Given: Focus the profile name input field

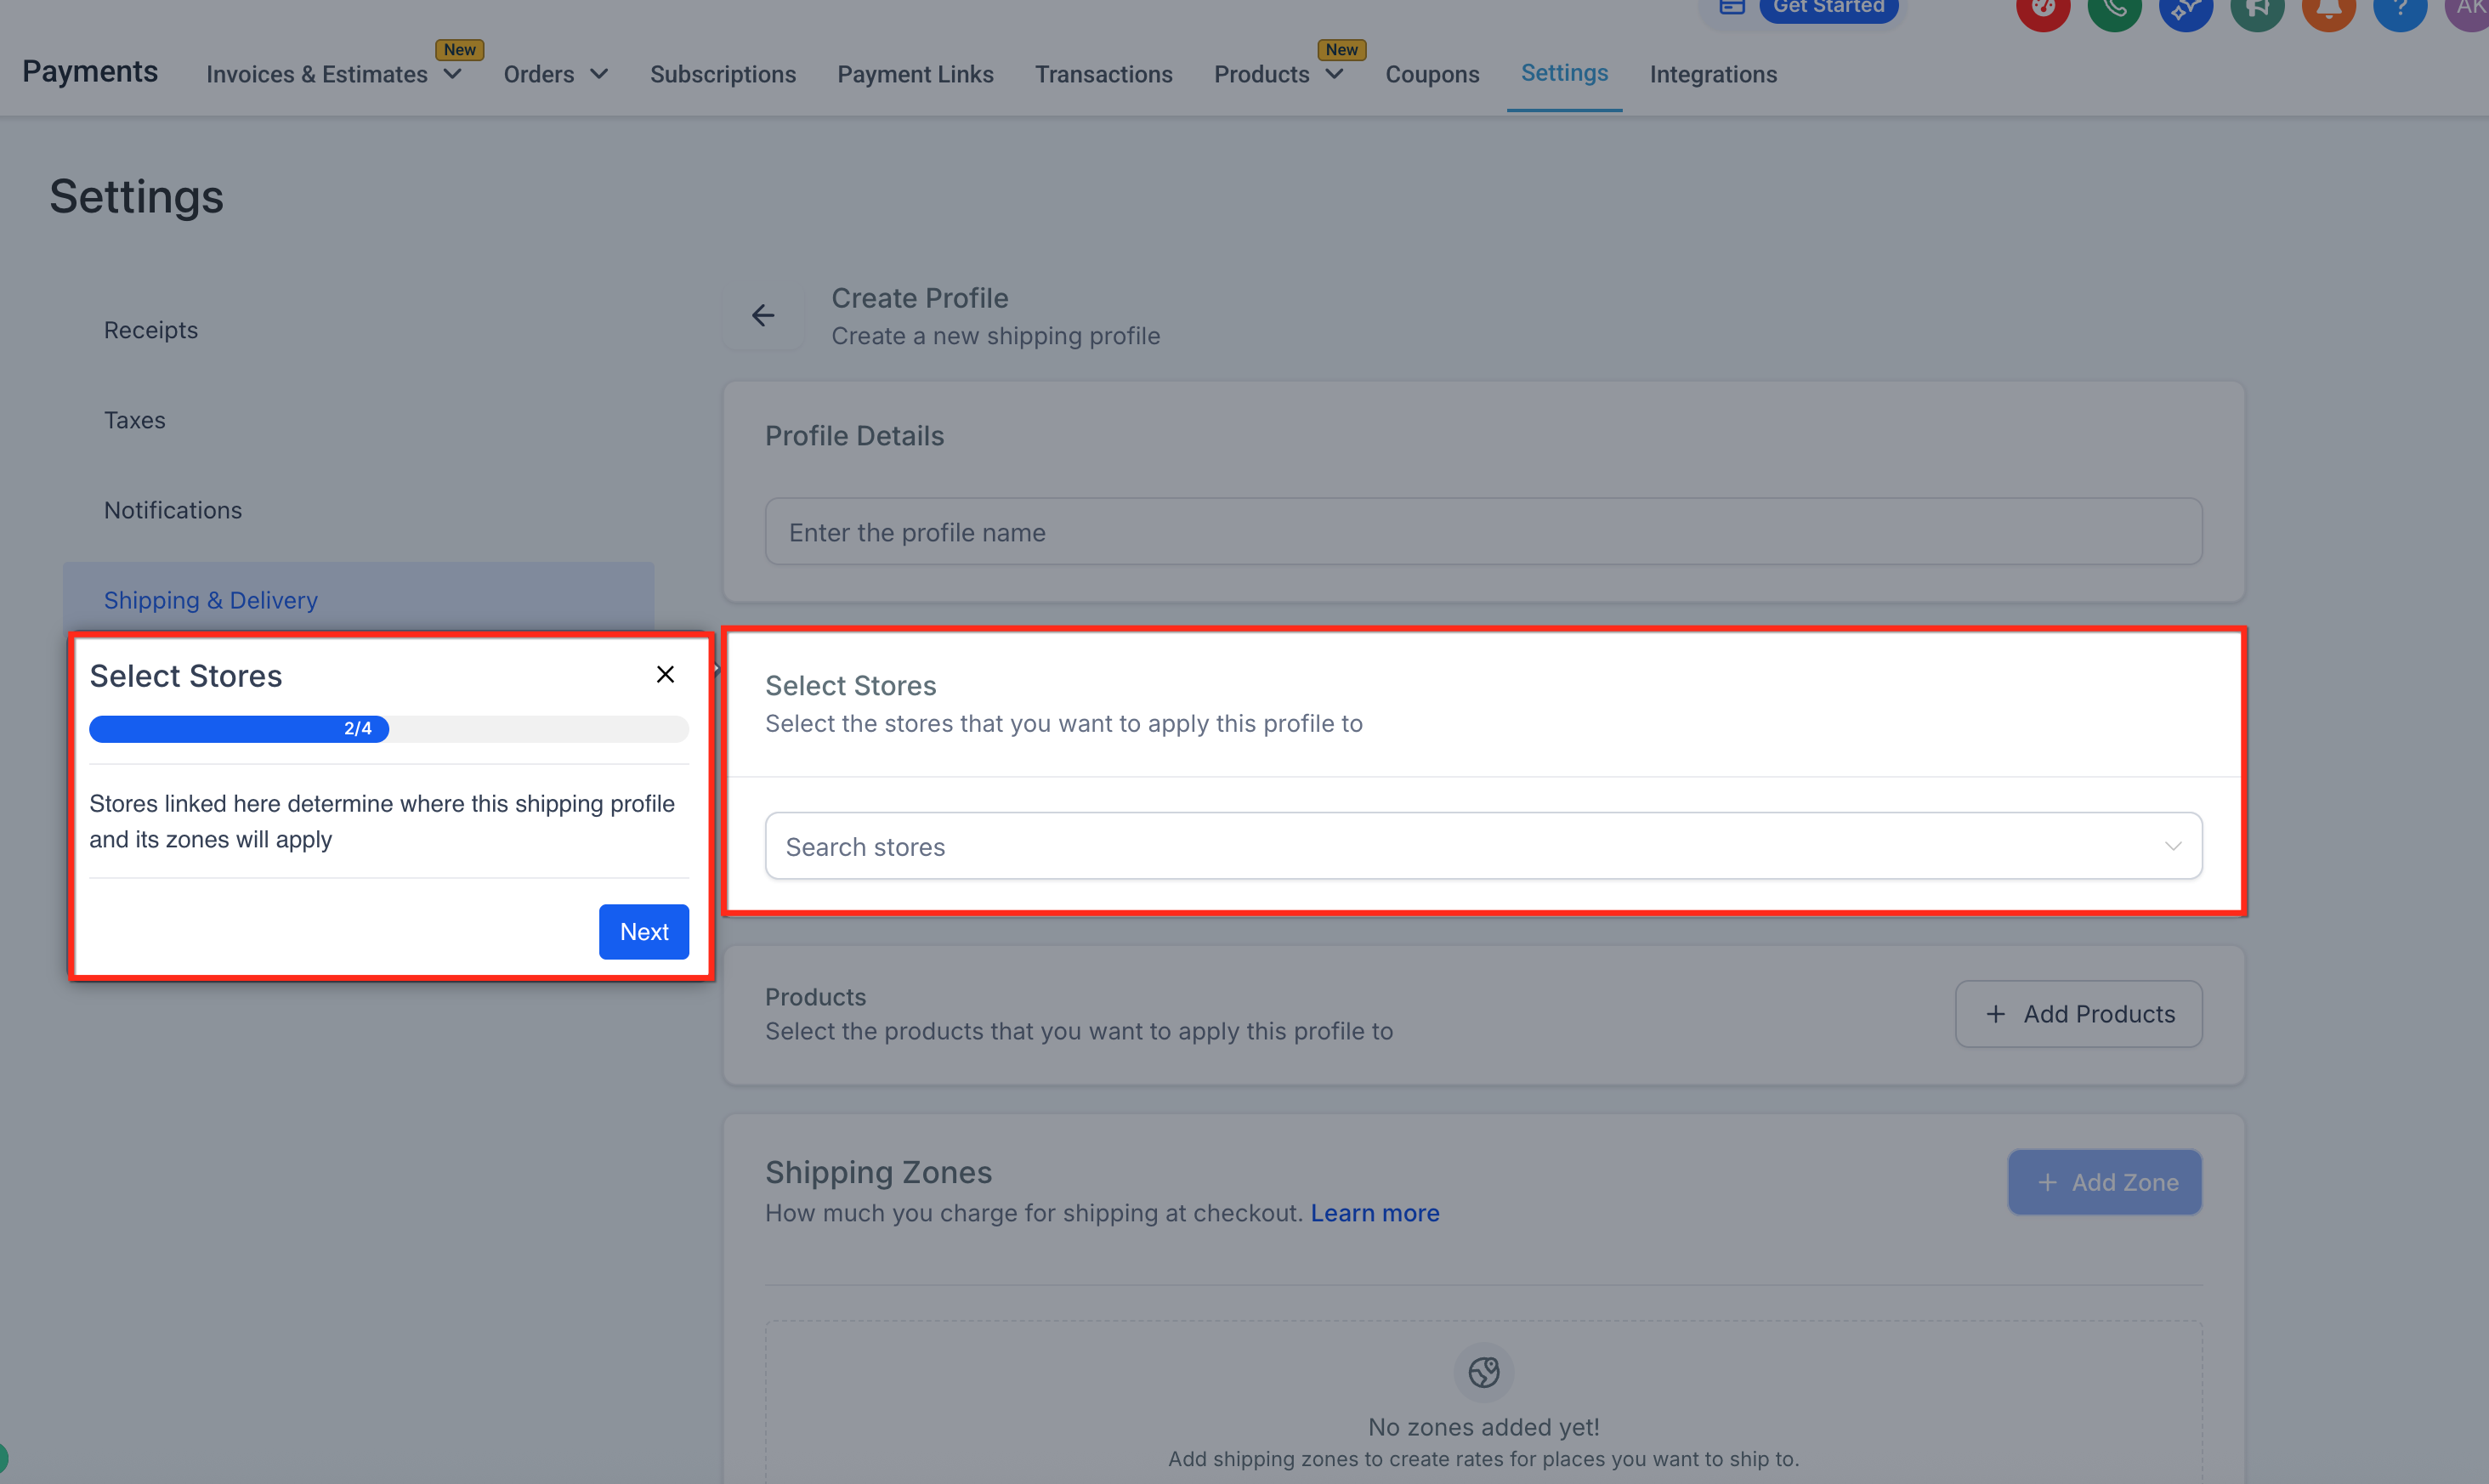Looking at the screenshot, I should coord(1483,532).
